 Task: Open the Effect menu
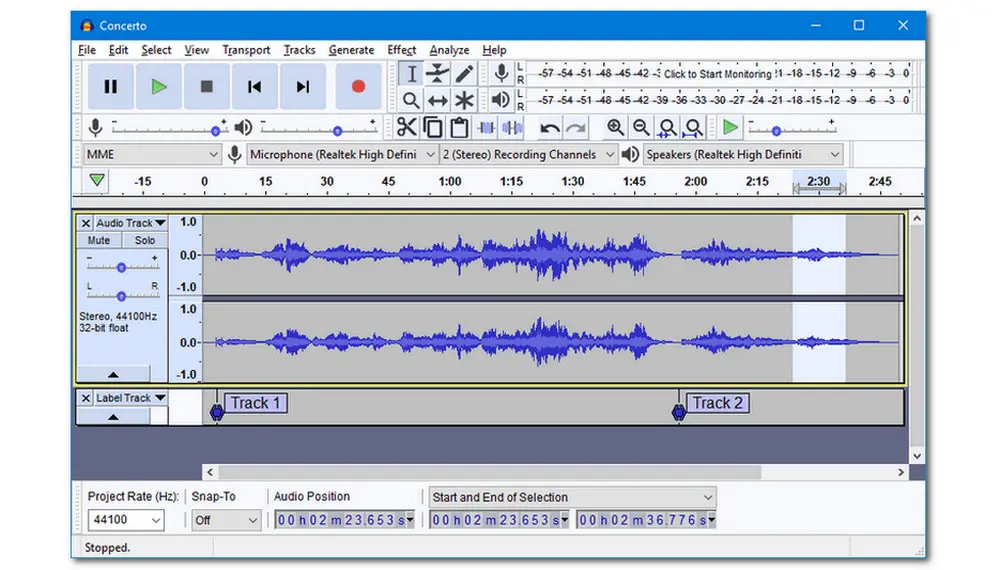[401, 50]
